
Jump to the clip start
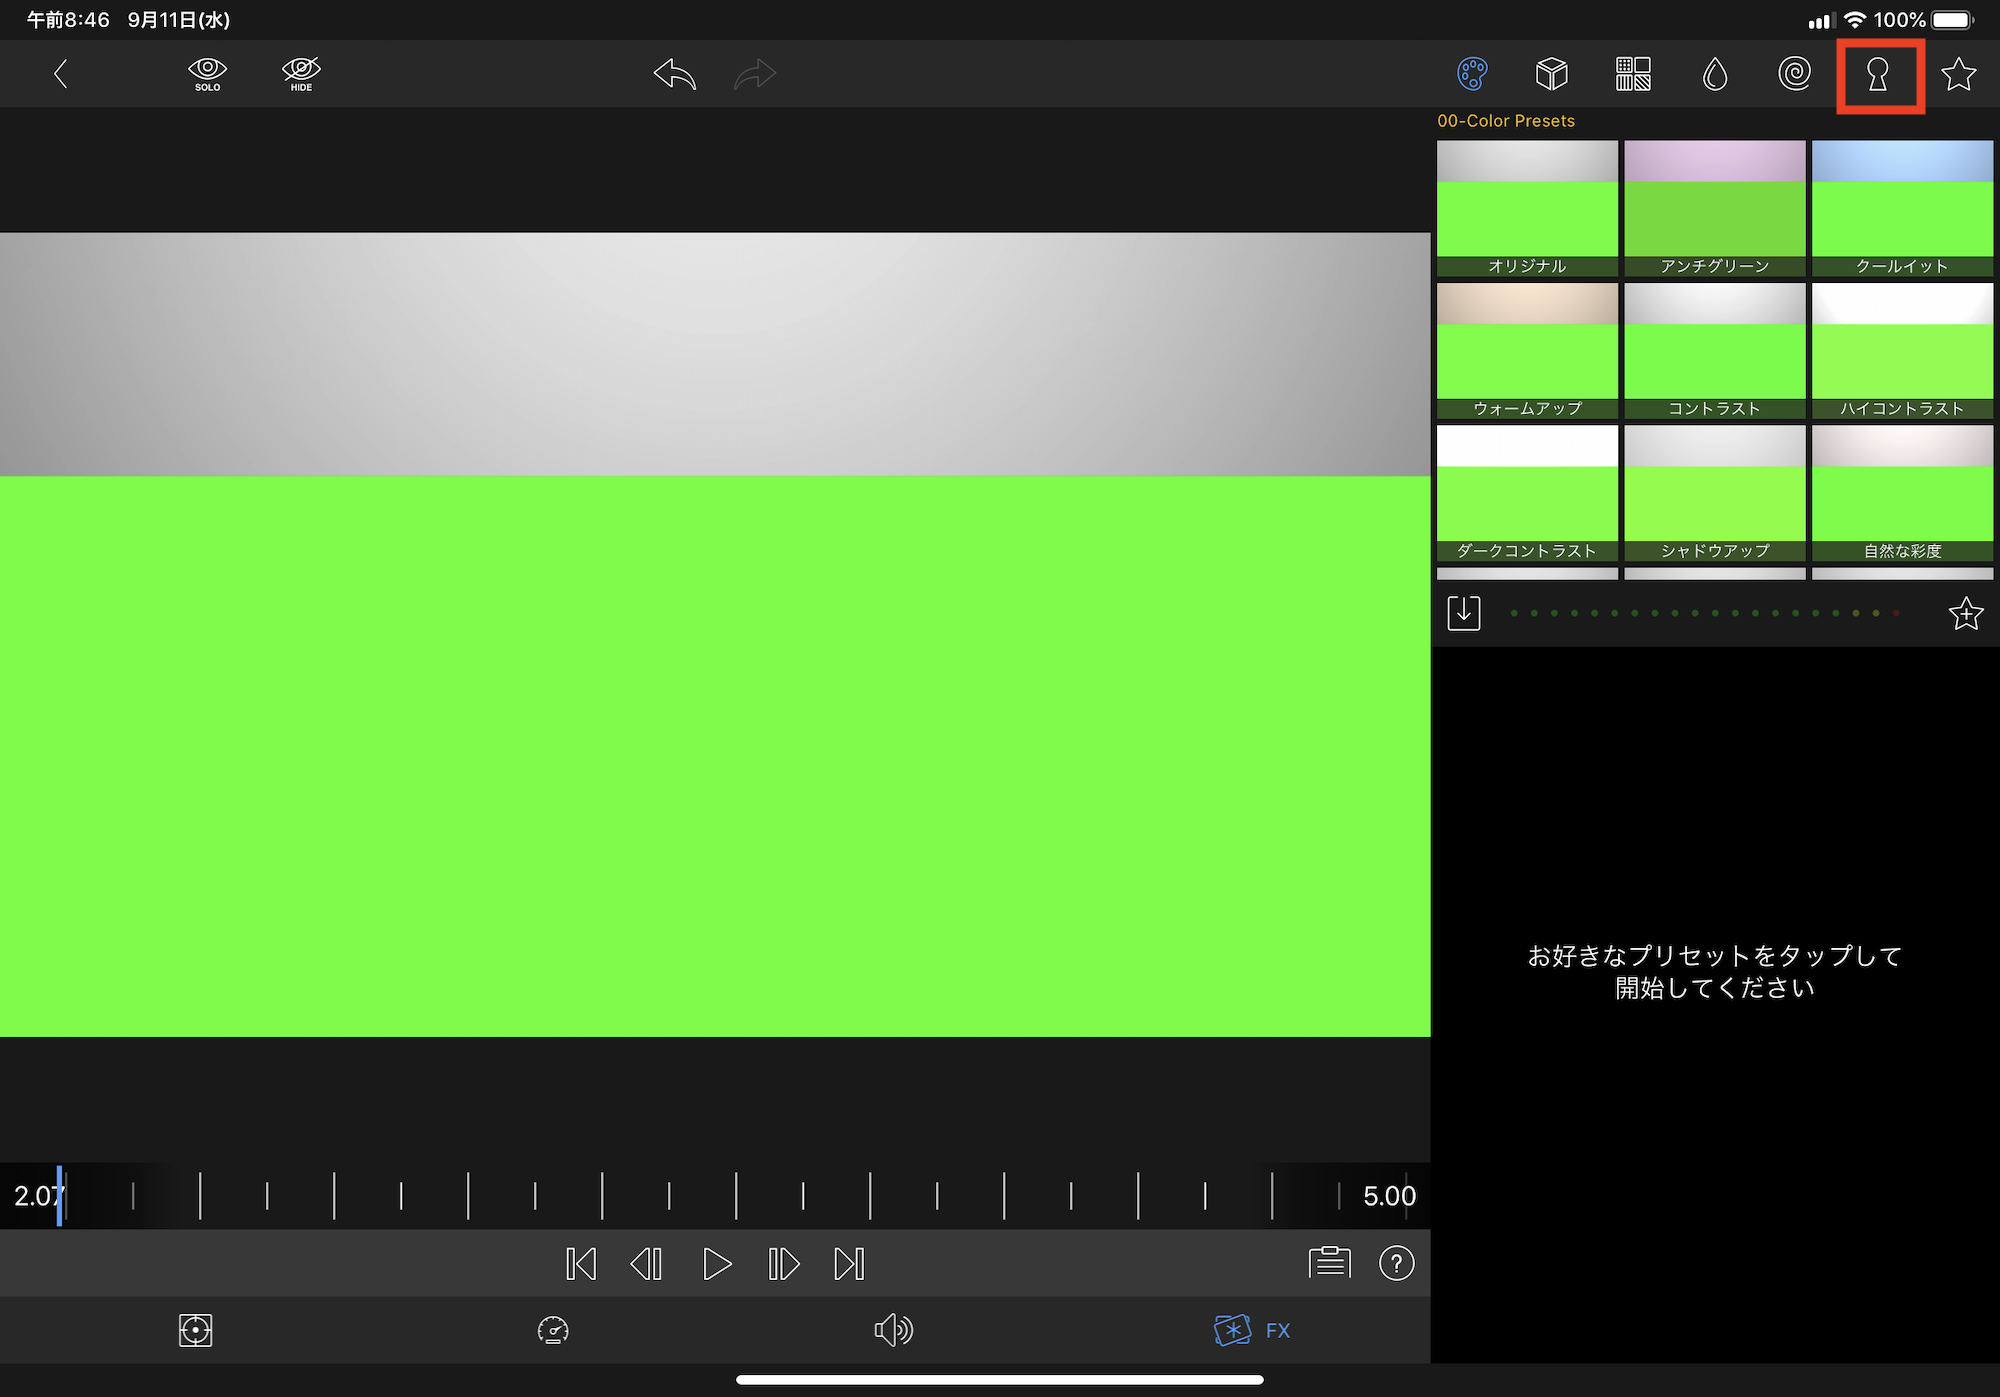click(581, 1264)
